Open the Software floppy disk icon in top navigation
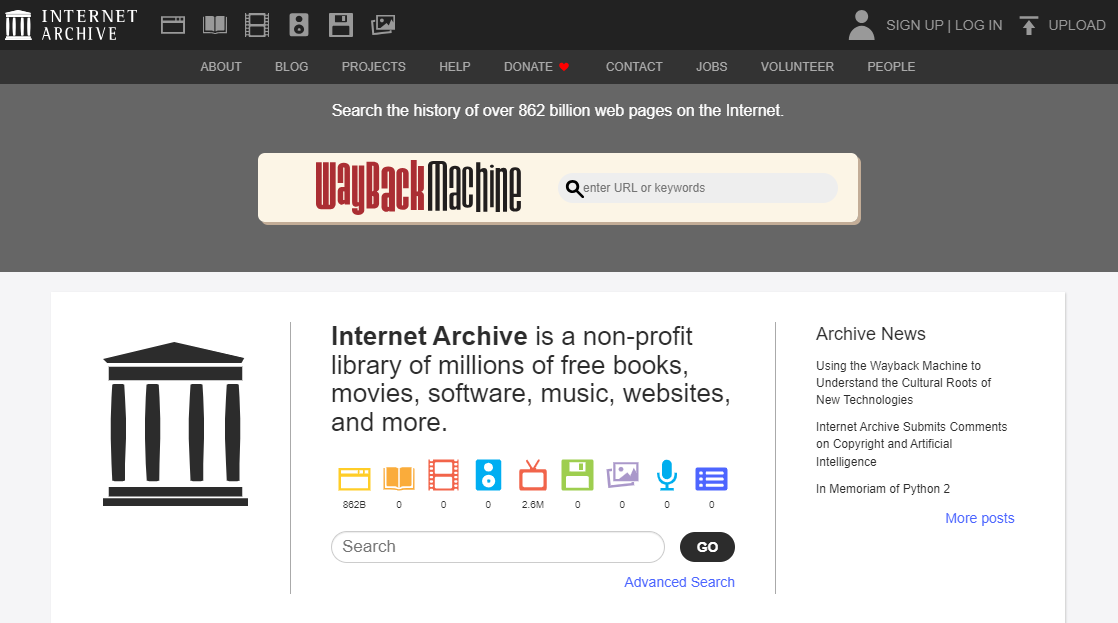Viewport: 1118px width, 623px height. coord(340,24)
